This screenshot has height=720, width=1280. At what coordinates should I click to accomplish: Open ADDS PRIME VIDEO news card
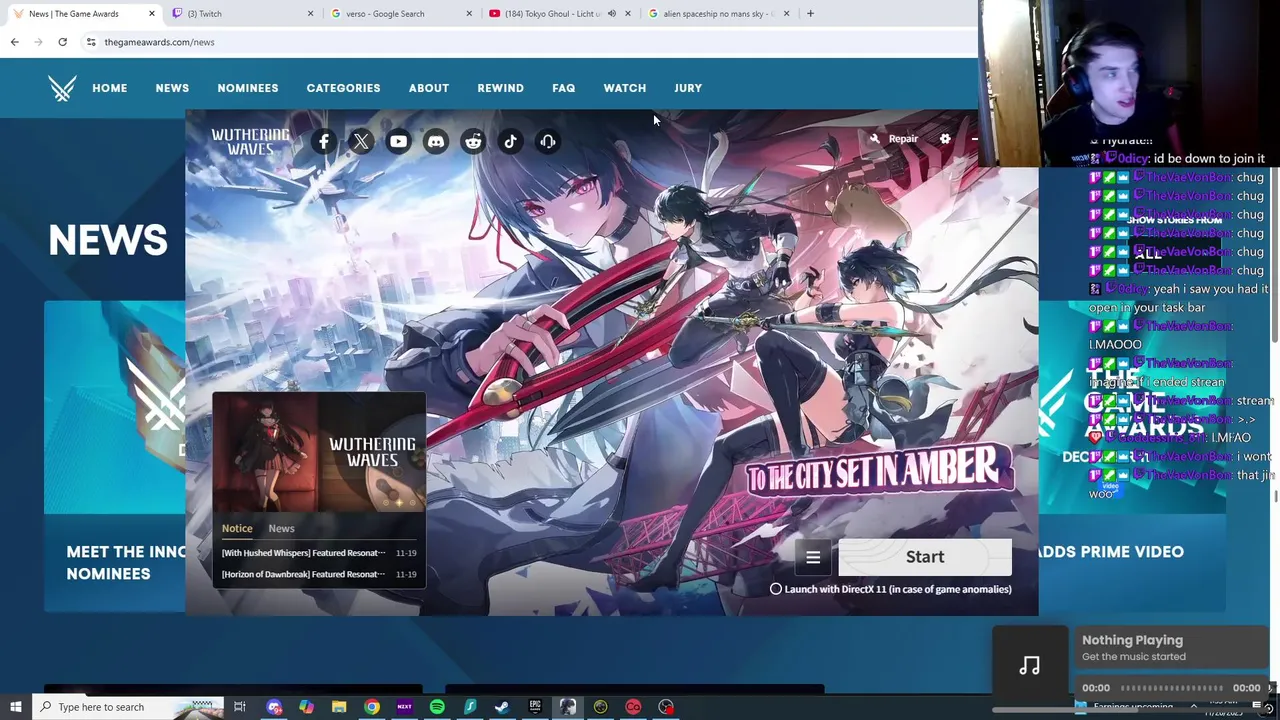[x=1132, y=457]
